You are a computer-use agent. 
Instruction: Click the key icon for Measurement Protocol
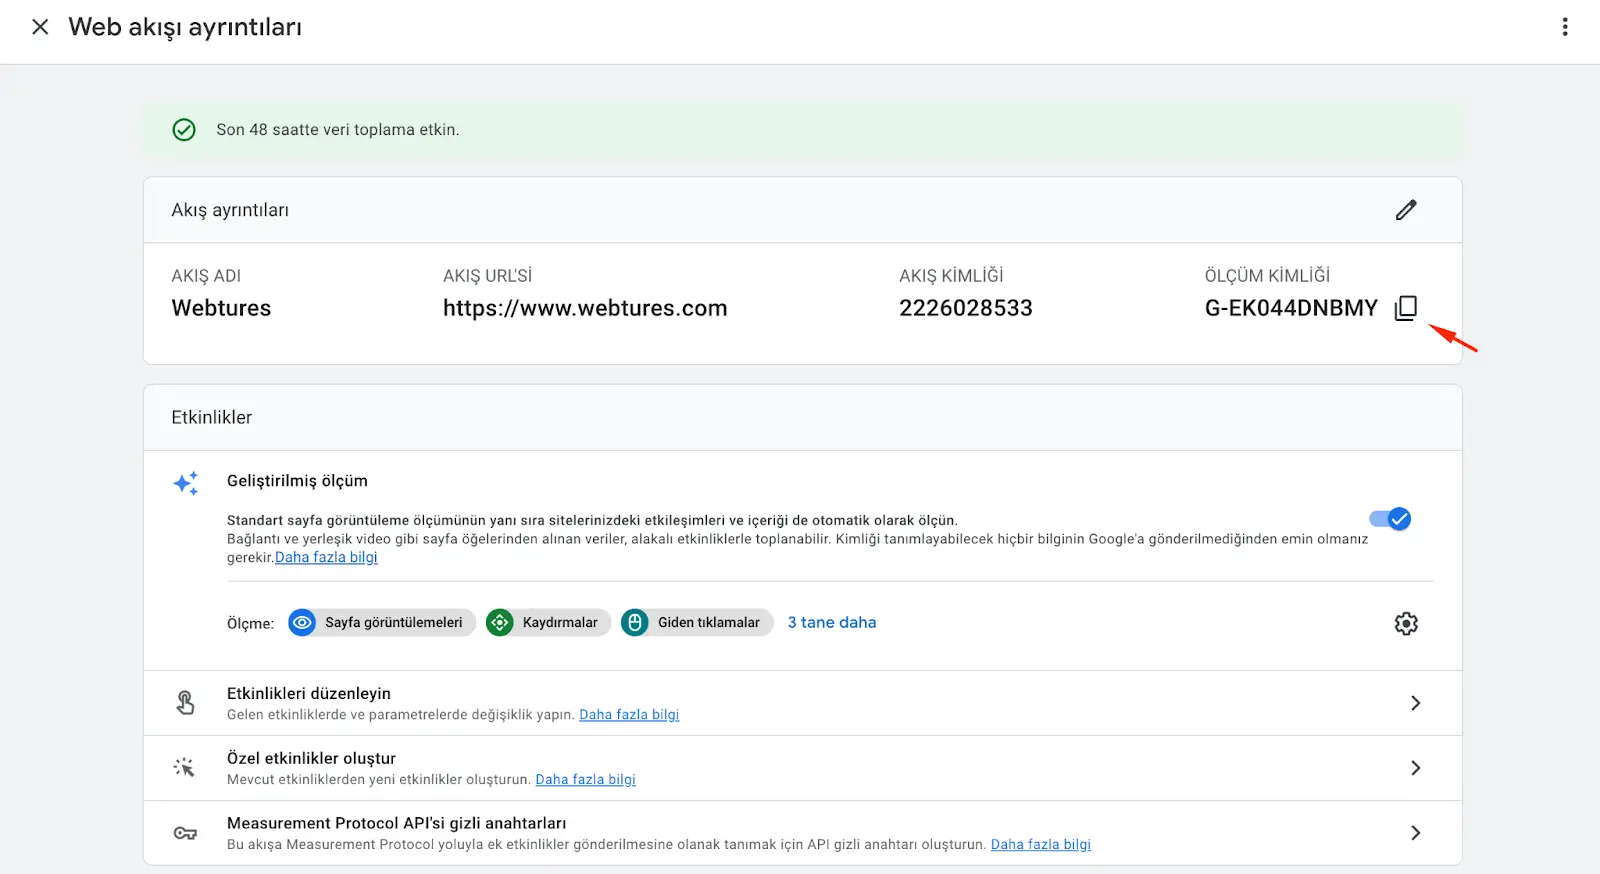(185, 833)
